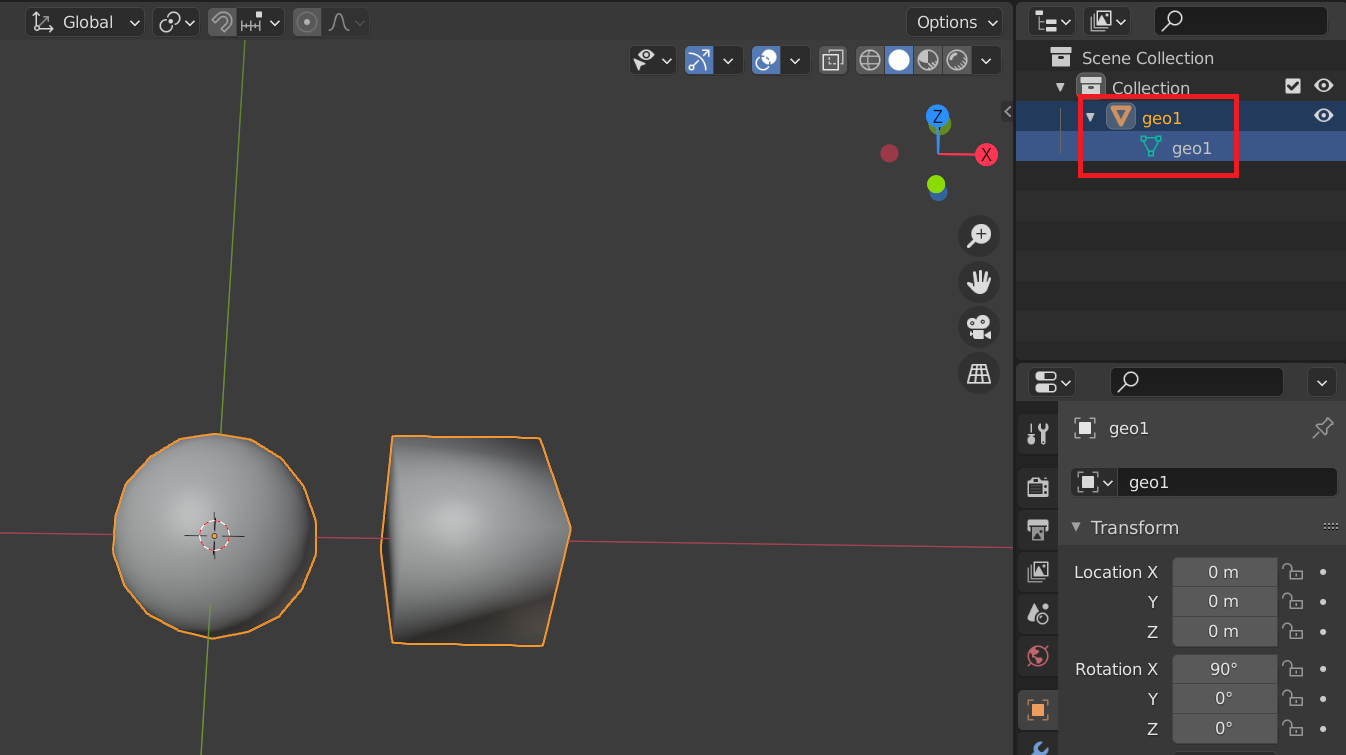Uncheck the Collection checkbox in the outliner

(1293, 86)
